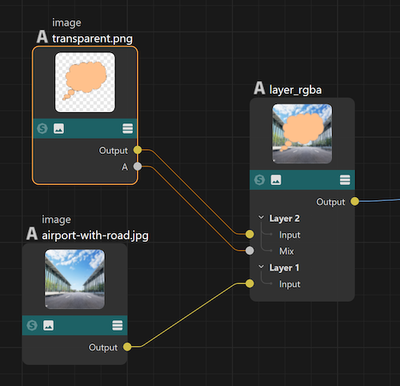400x386 pixels.
Task: Click the airport-with-road.jpg node title
Action: pyautogui.click(x=95, y=235)
